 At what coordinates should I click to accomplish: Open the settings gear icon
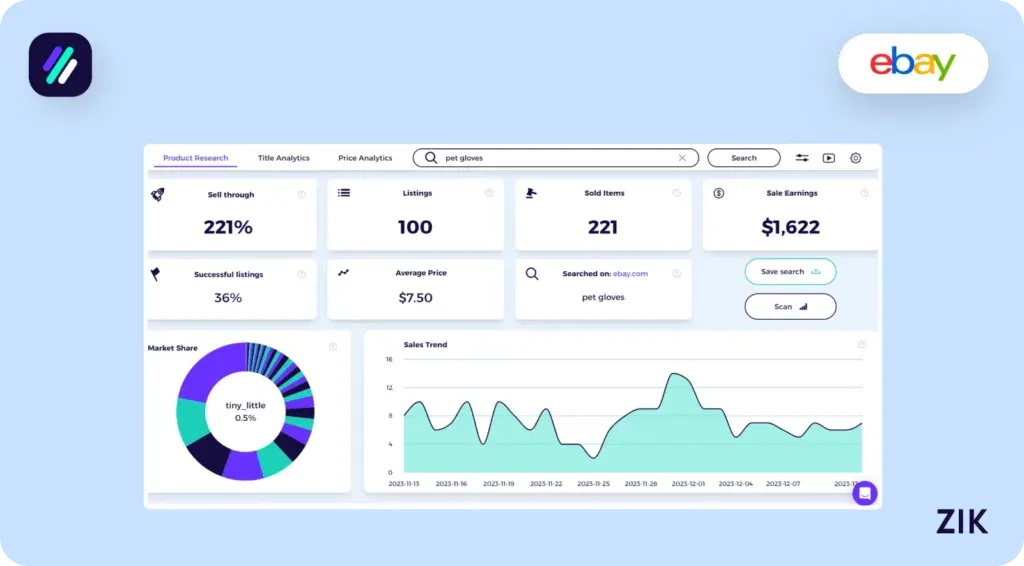point(855,158)
